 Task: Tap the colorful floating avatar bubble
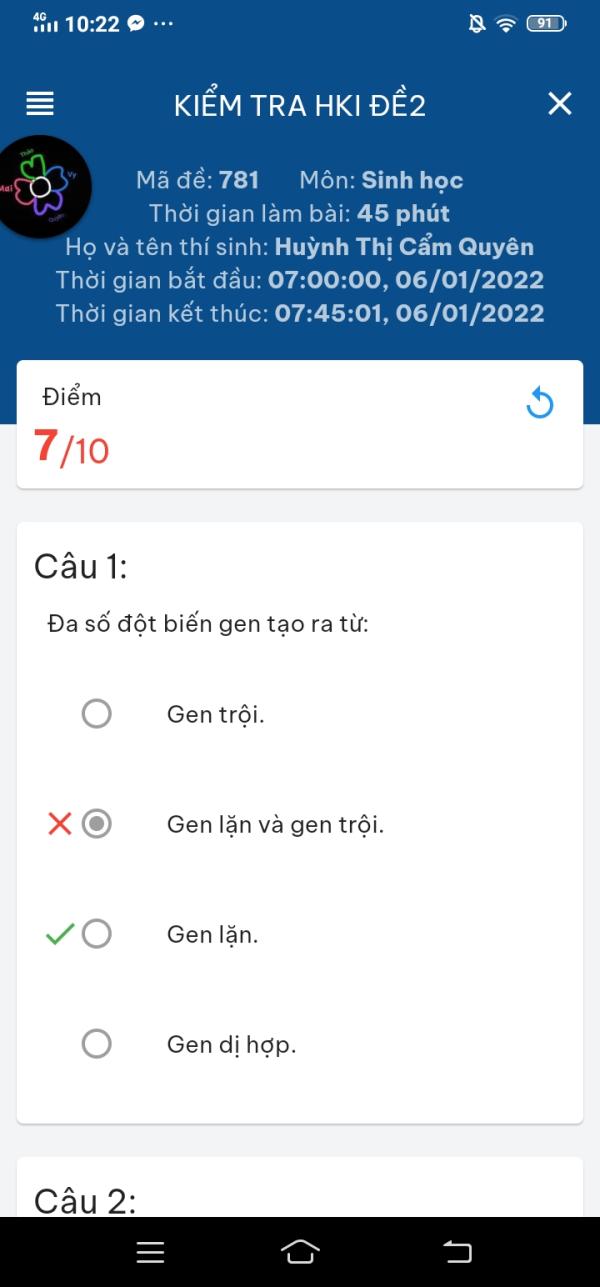pyautogui.click(x=42, y=186)
